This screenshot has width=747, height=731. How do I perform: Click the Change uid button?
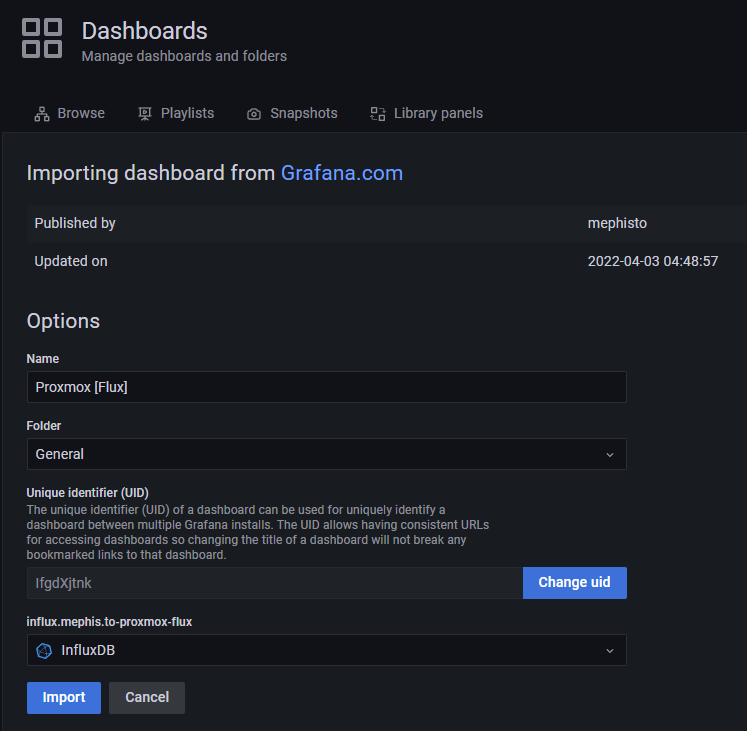[x=574, y=583]
